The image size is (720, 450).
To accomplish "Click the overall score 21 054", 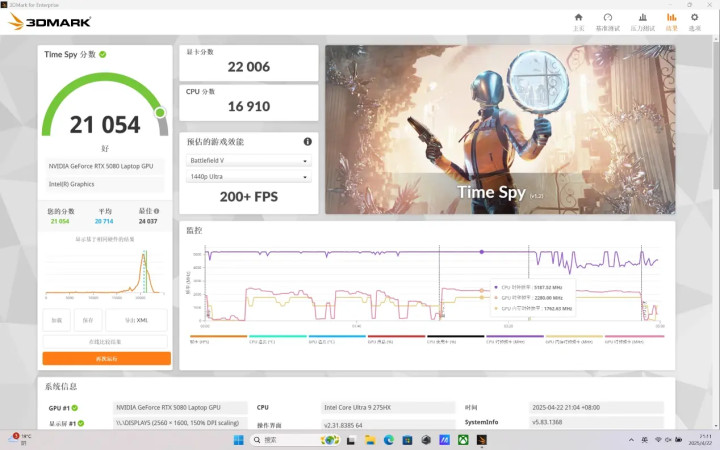I will [x=105, y=125].
